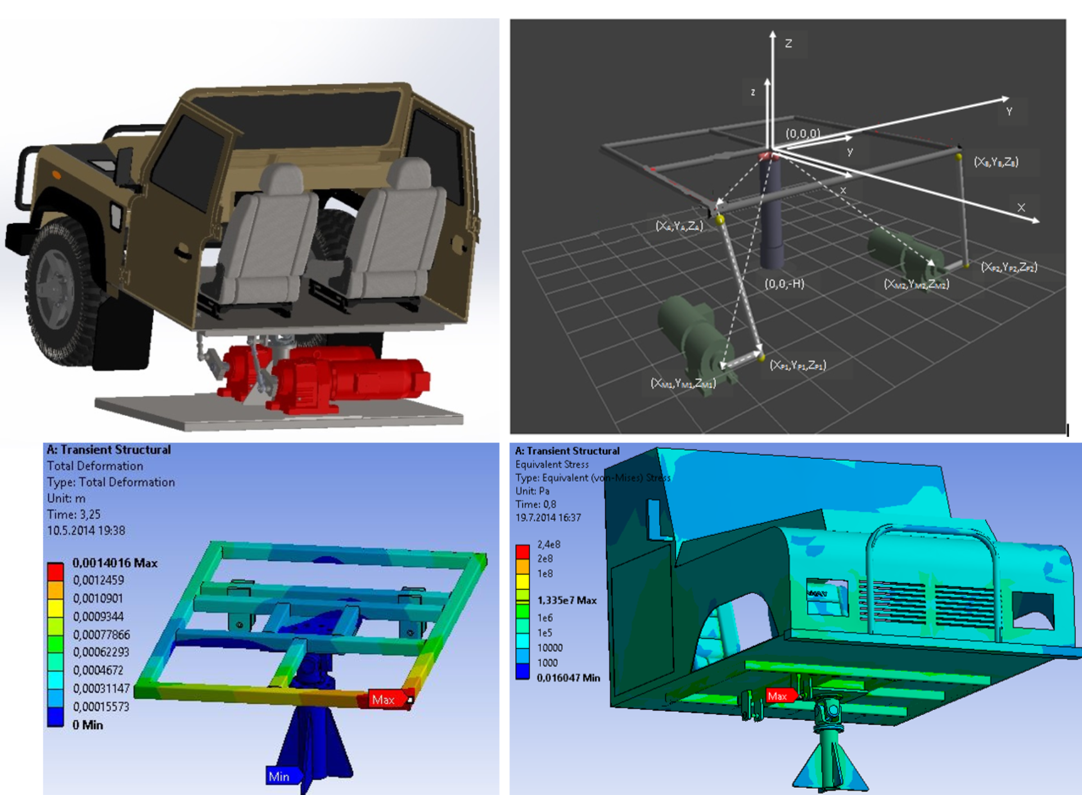Click the 'Type: Equivalent (von-Mises) Stress' line
Viewport: 1082px width, 795px height.
[593, 478]
